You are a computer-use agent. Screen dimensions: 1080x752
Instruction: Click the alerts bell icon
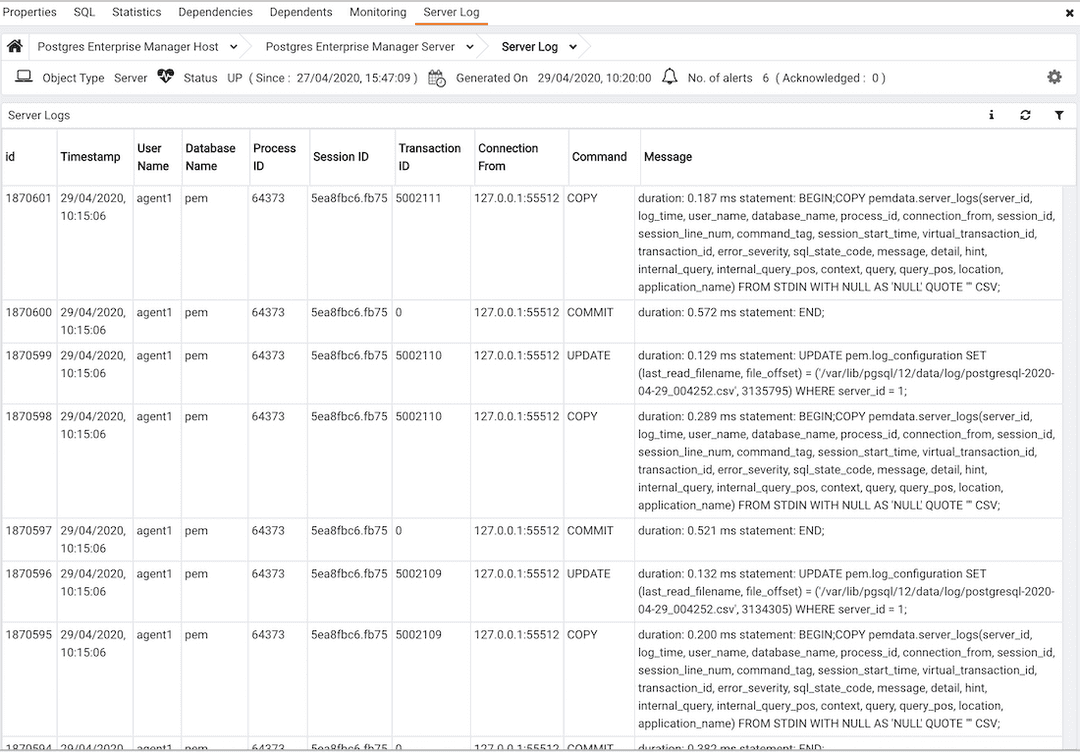pos(669,77)
